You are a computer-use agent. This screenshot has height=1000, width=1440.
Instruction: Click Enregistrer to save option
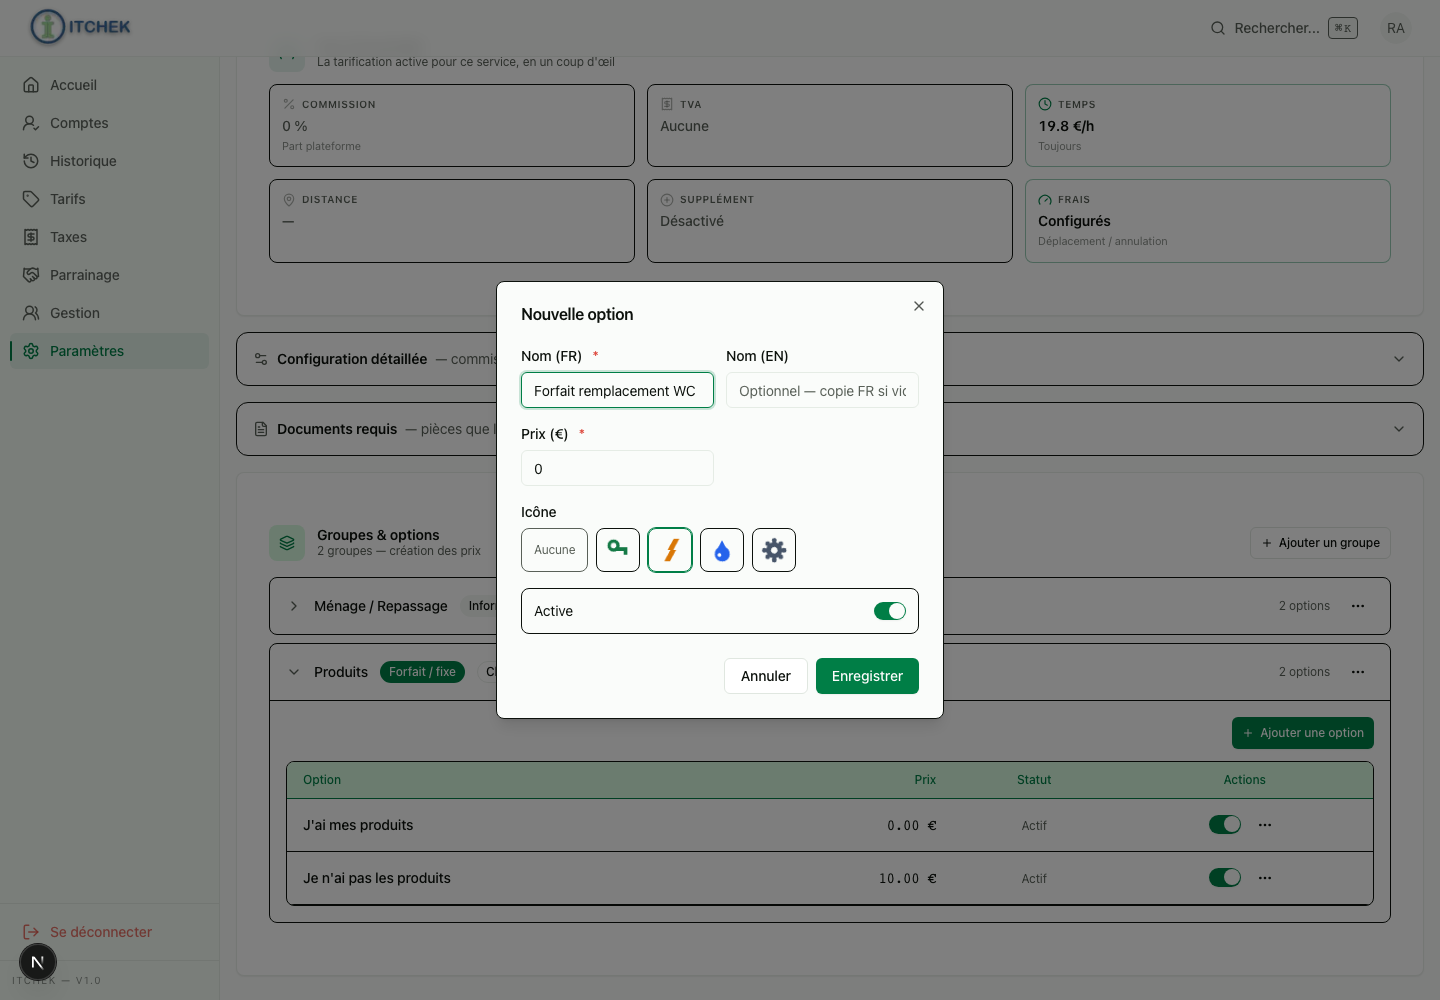click(867, 676)
